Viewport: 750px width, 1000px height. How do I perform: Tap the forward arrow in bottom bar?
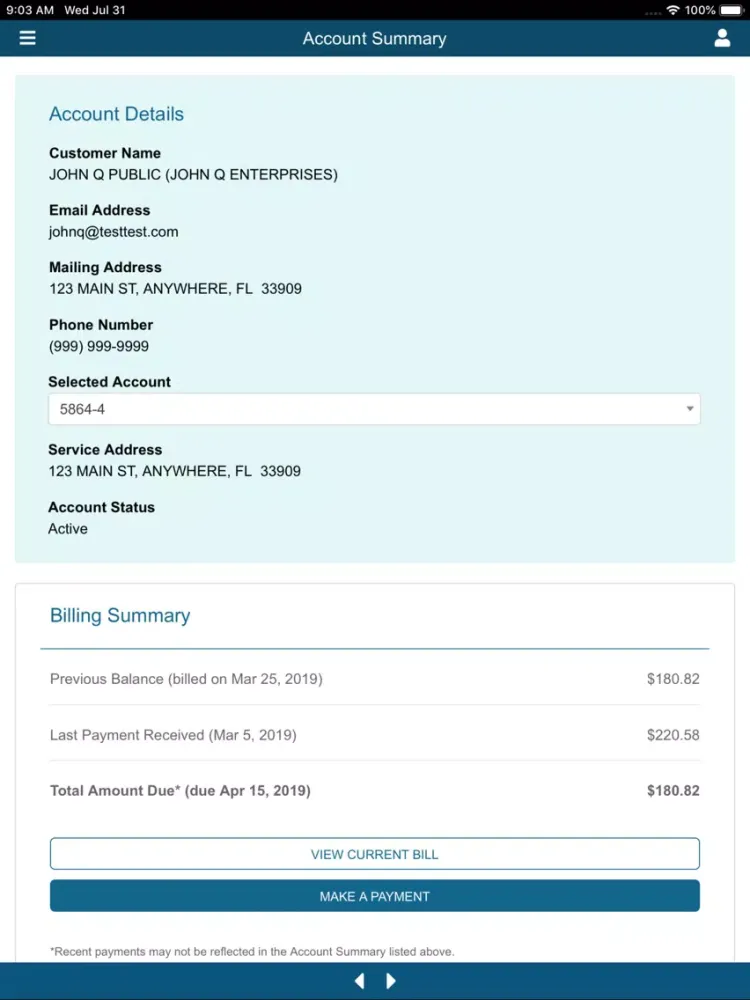click(391, 981)
